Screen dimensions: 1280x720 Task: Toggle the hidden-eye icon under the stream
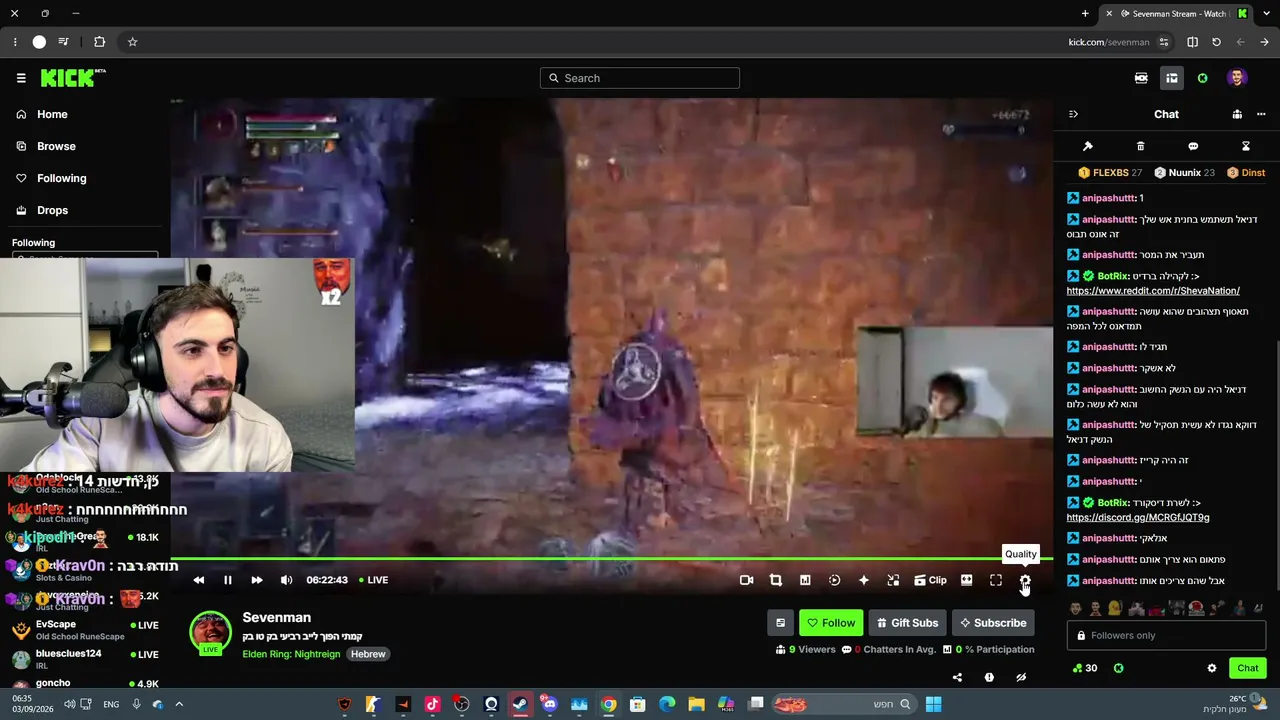click(x=1021, y=677)
